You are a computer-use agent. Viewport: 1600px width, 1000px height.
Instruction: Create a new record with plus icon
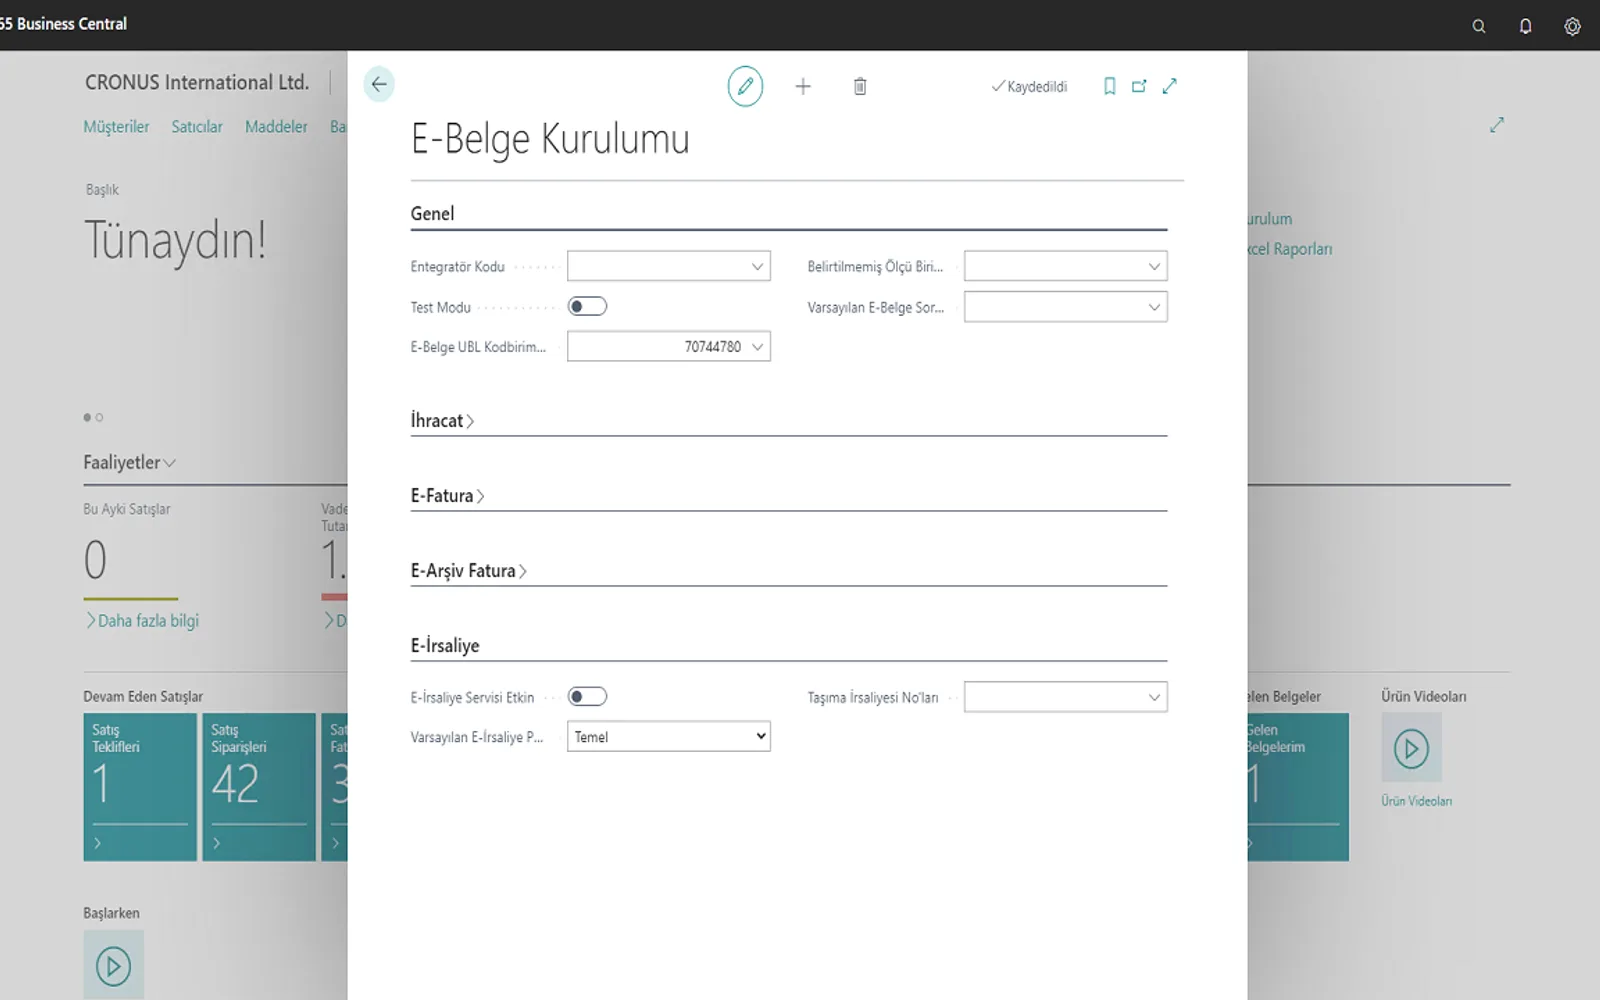803,87
